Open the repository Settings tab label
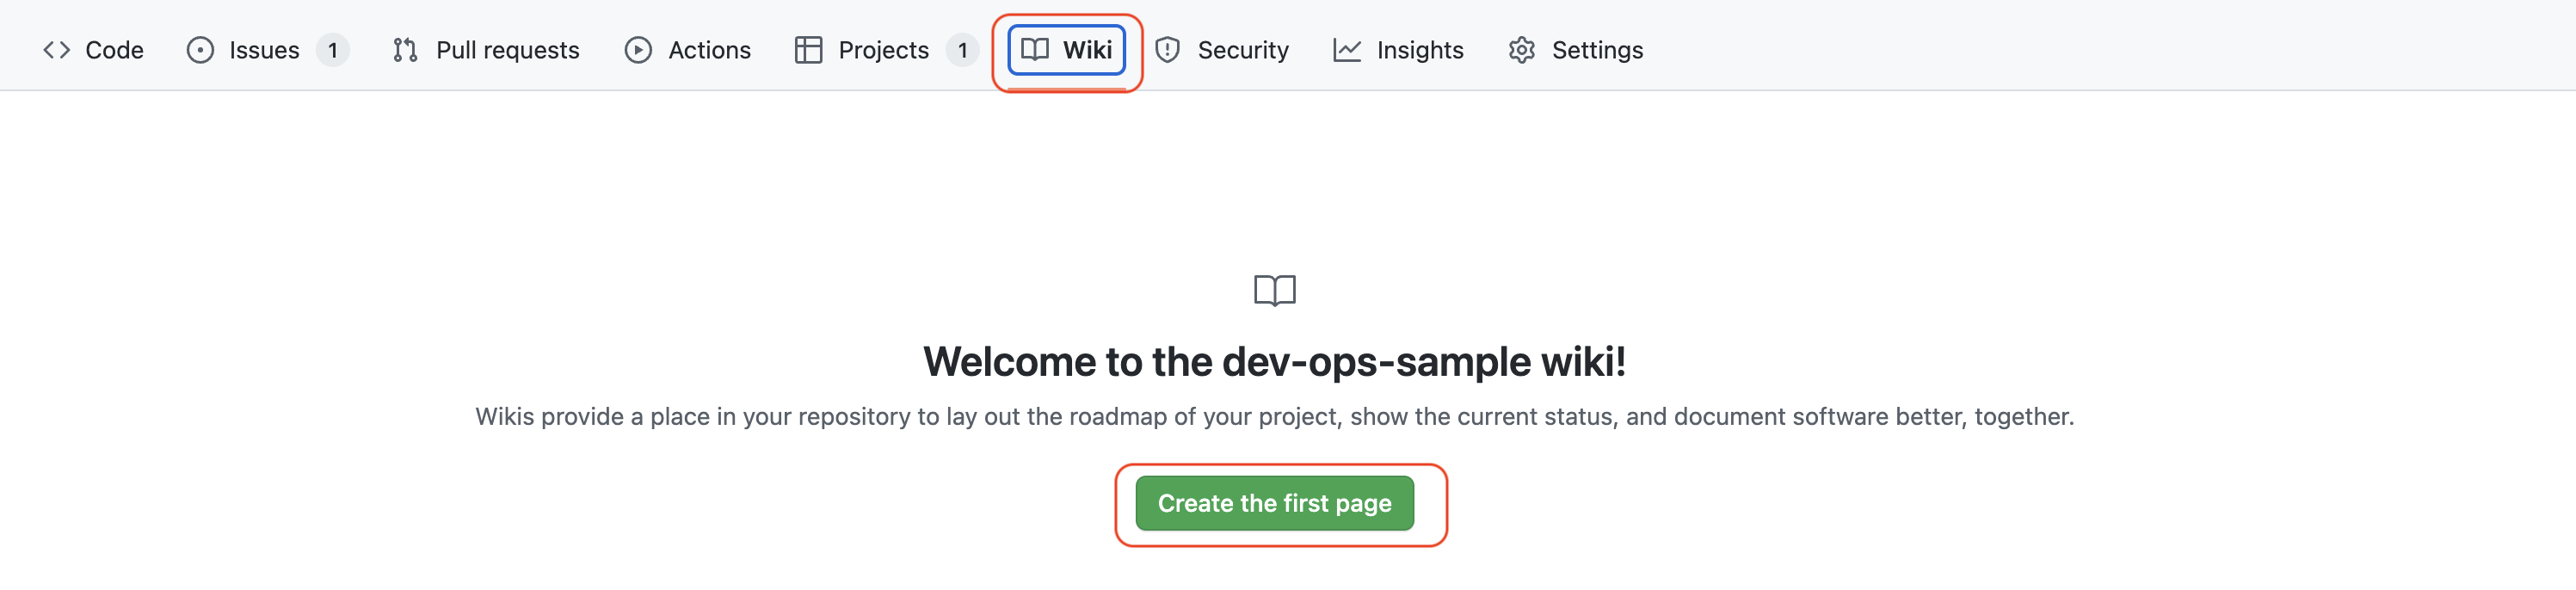 pos(1597,50)
